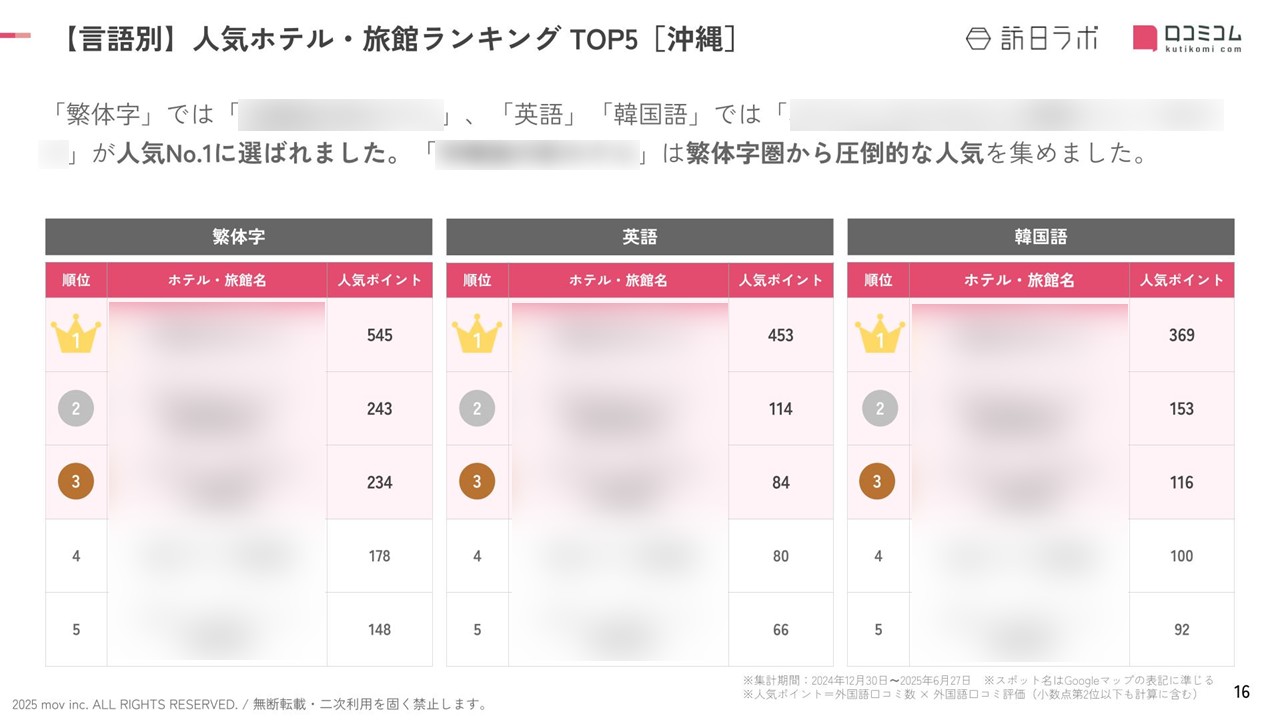Select the 繁体字 table header
The height and width of the screenshot is (720, 1280).
(x=239, y=237)
